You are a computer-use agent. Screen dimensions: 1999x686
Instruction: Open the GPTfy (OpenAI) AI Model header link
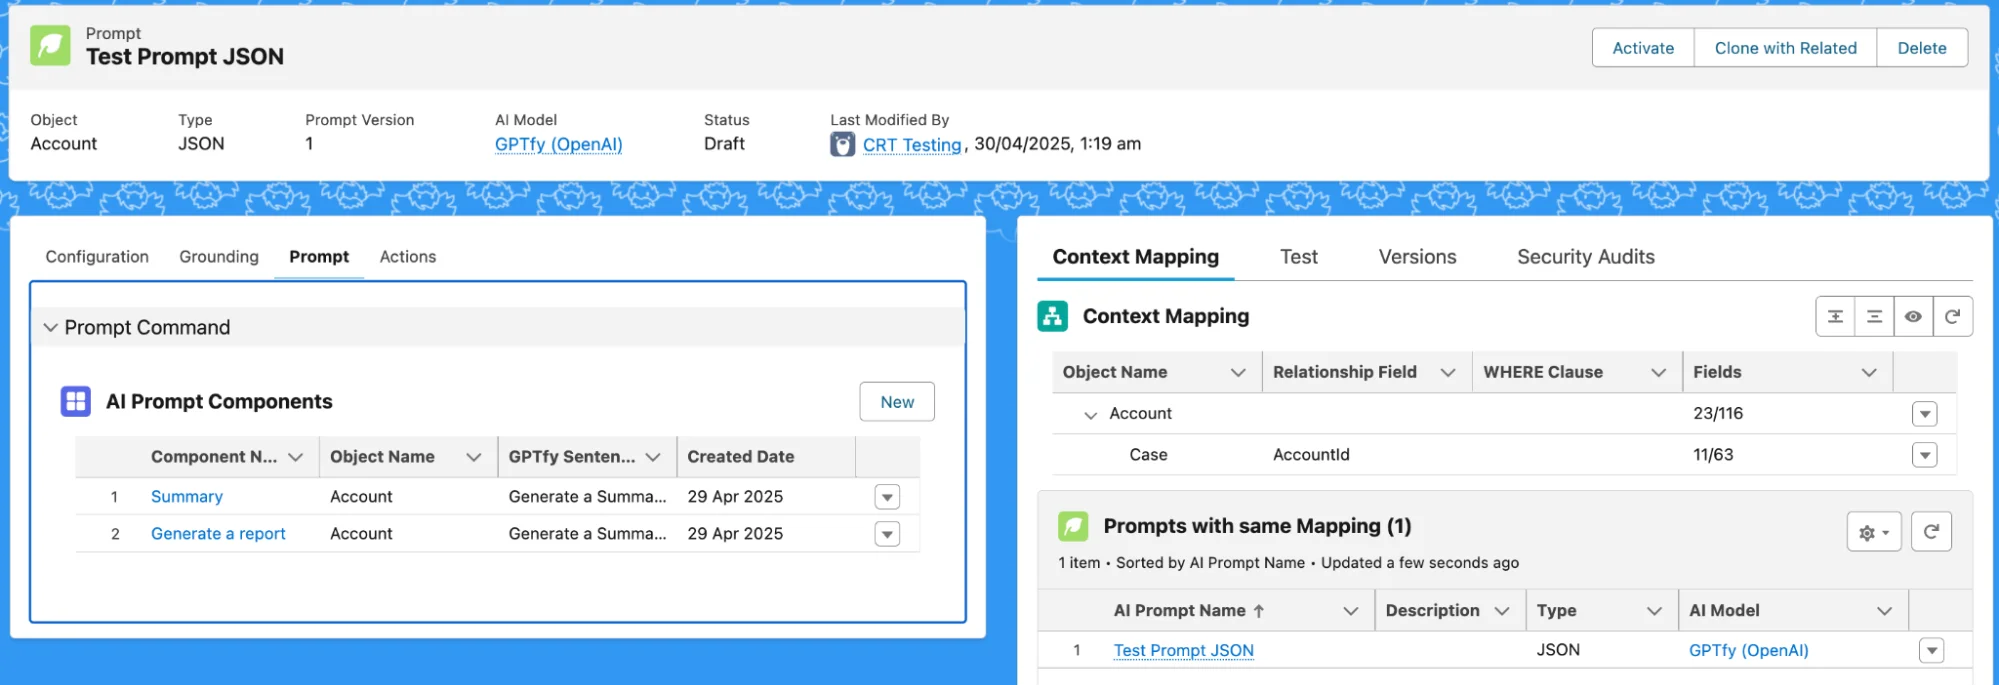click(558, 145)
